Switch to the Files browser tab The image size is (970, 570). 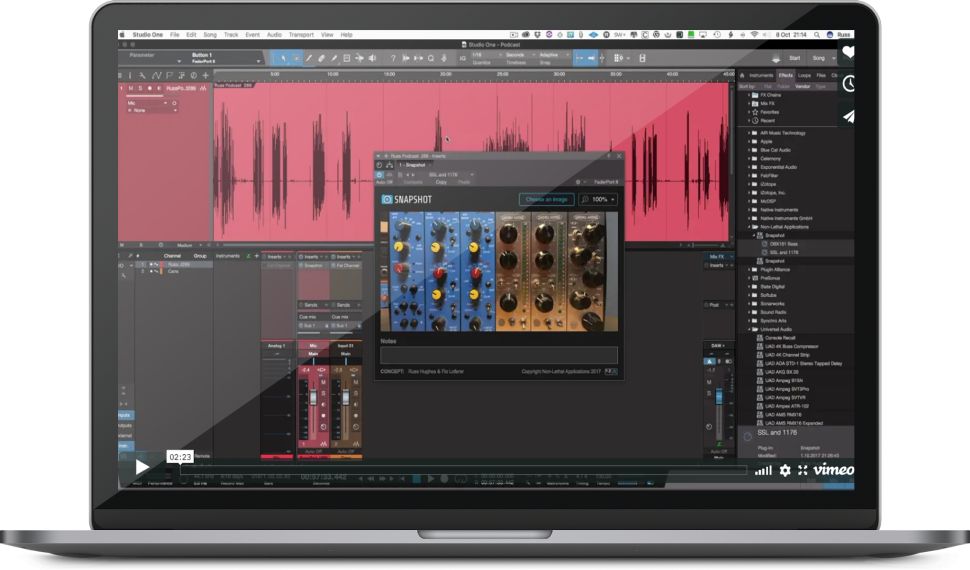821,76
